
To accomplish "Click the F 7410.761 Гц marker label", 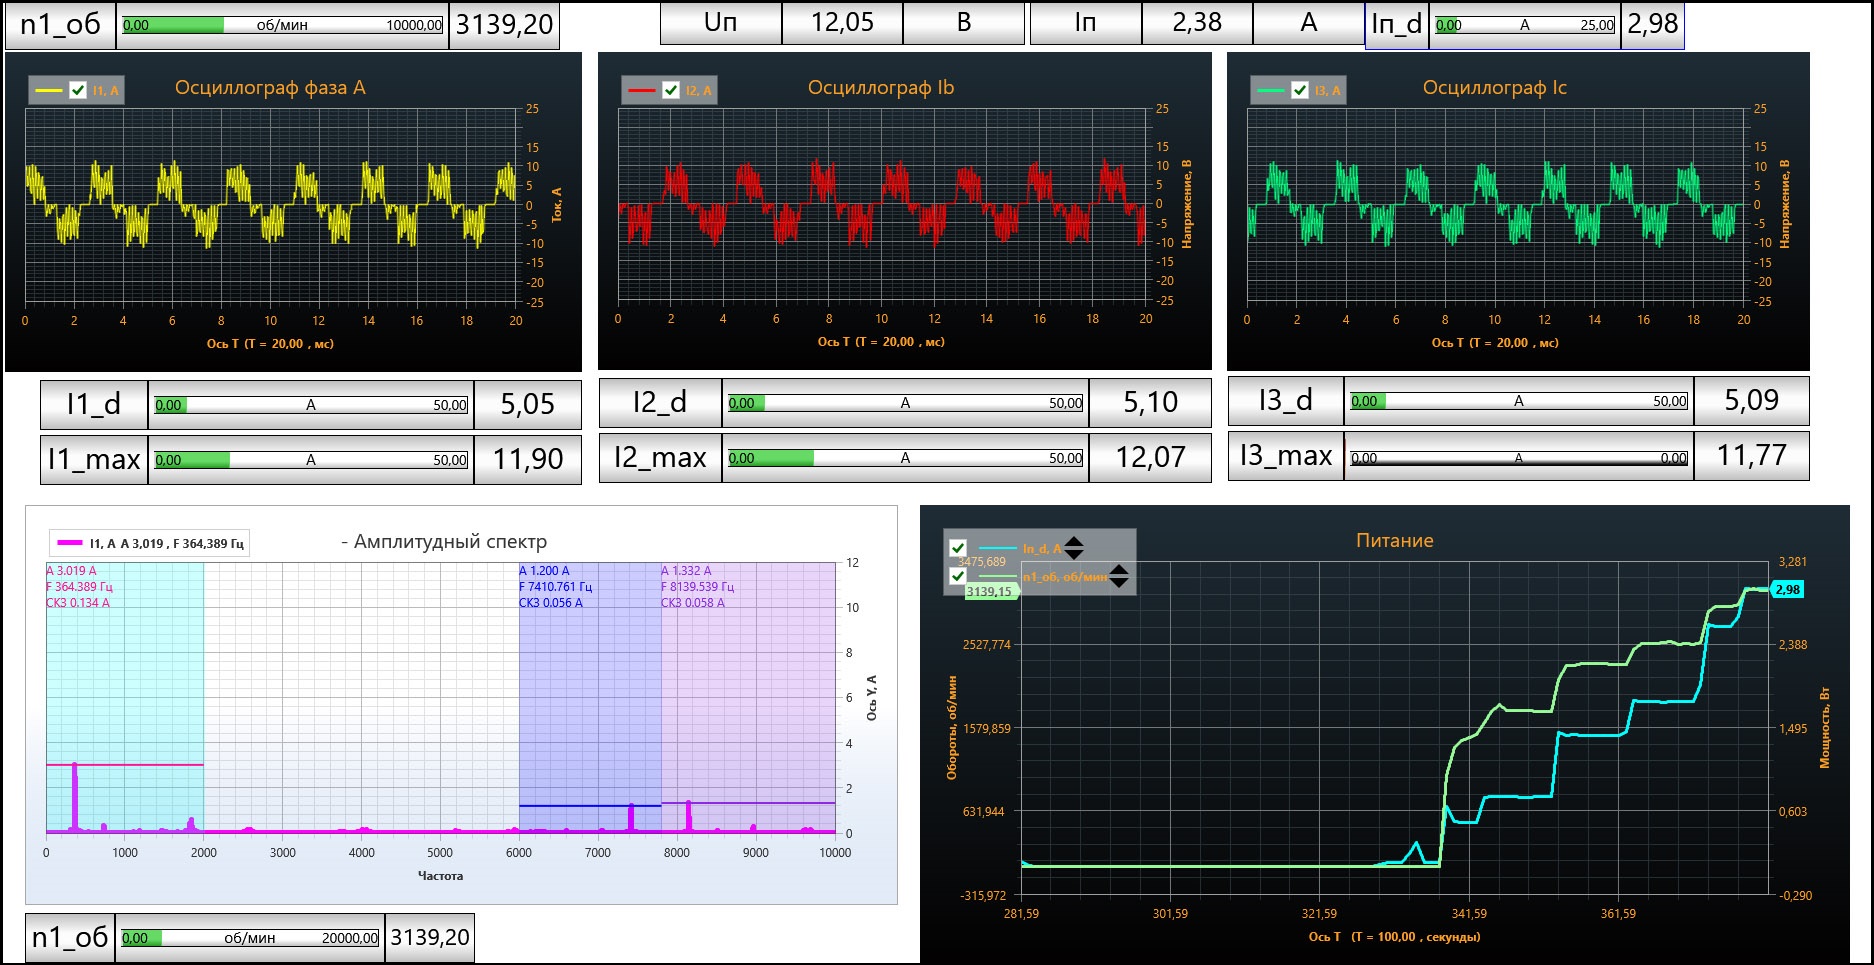I will pos(555,587).
